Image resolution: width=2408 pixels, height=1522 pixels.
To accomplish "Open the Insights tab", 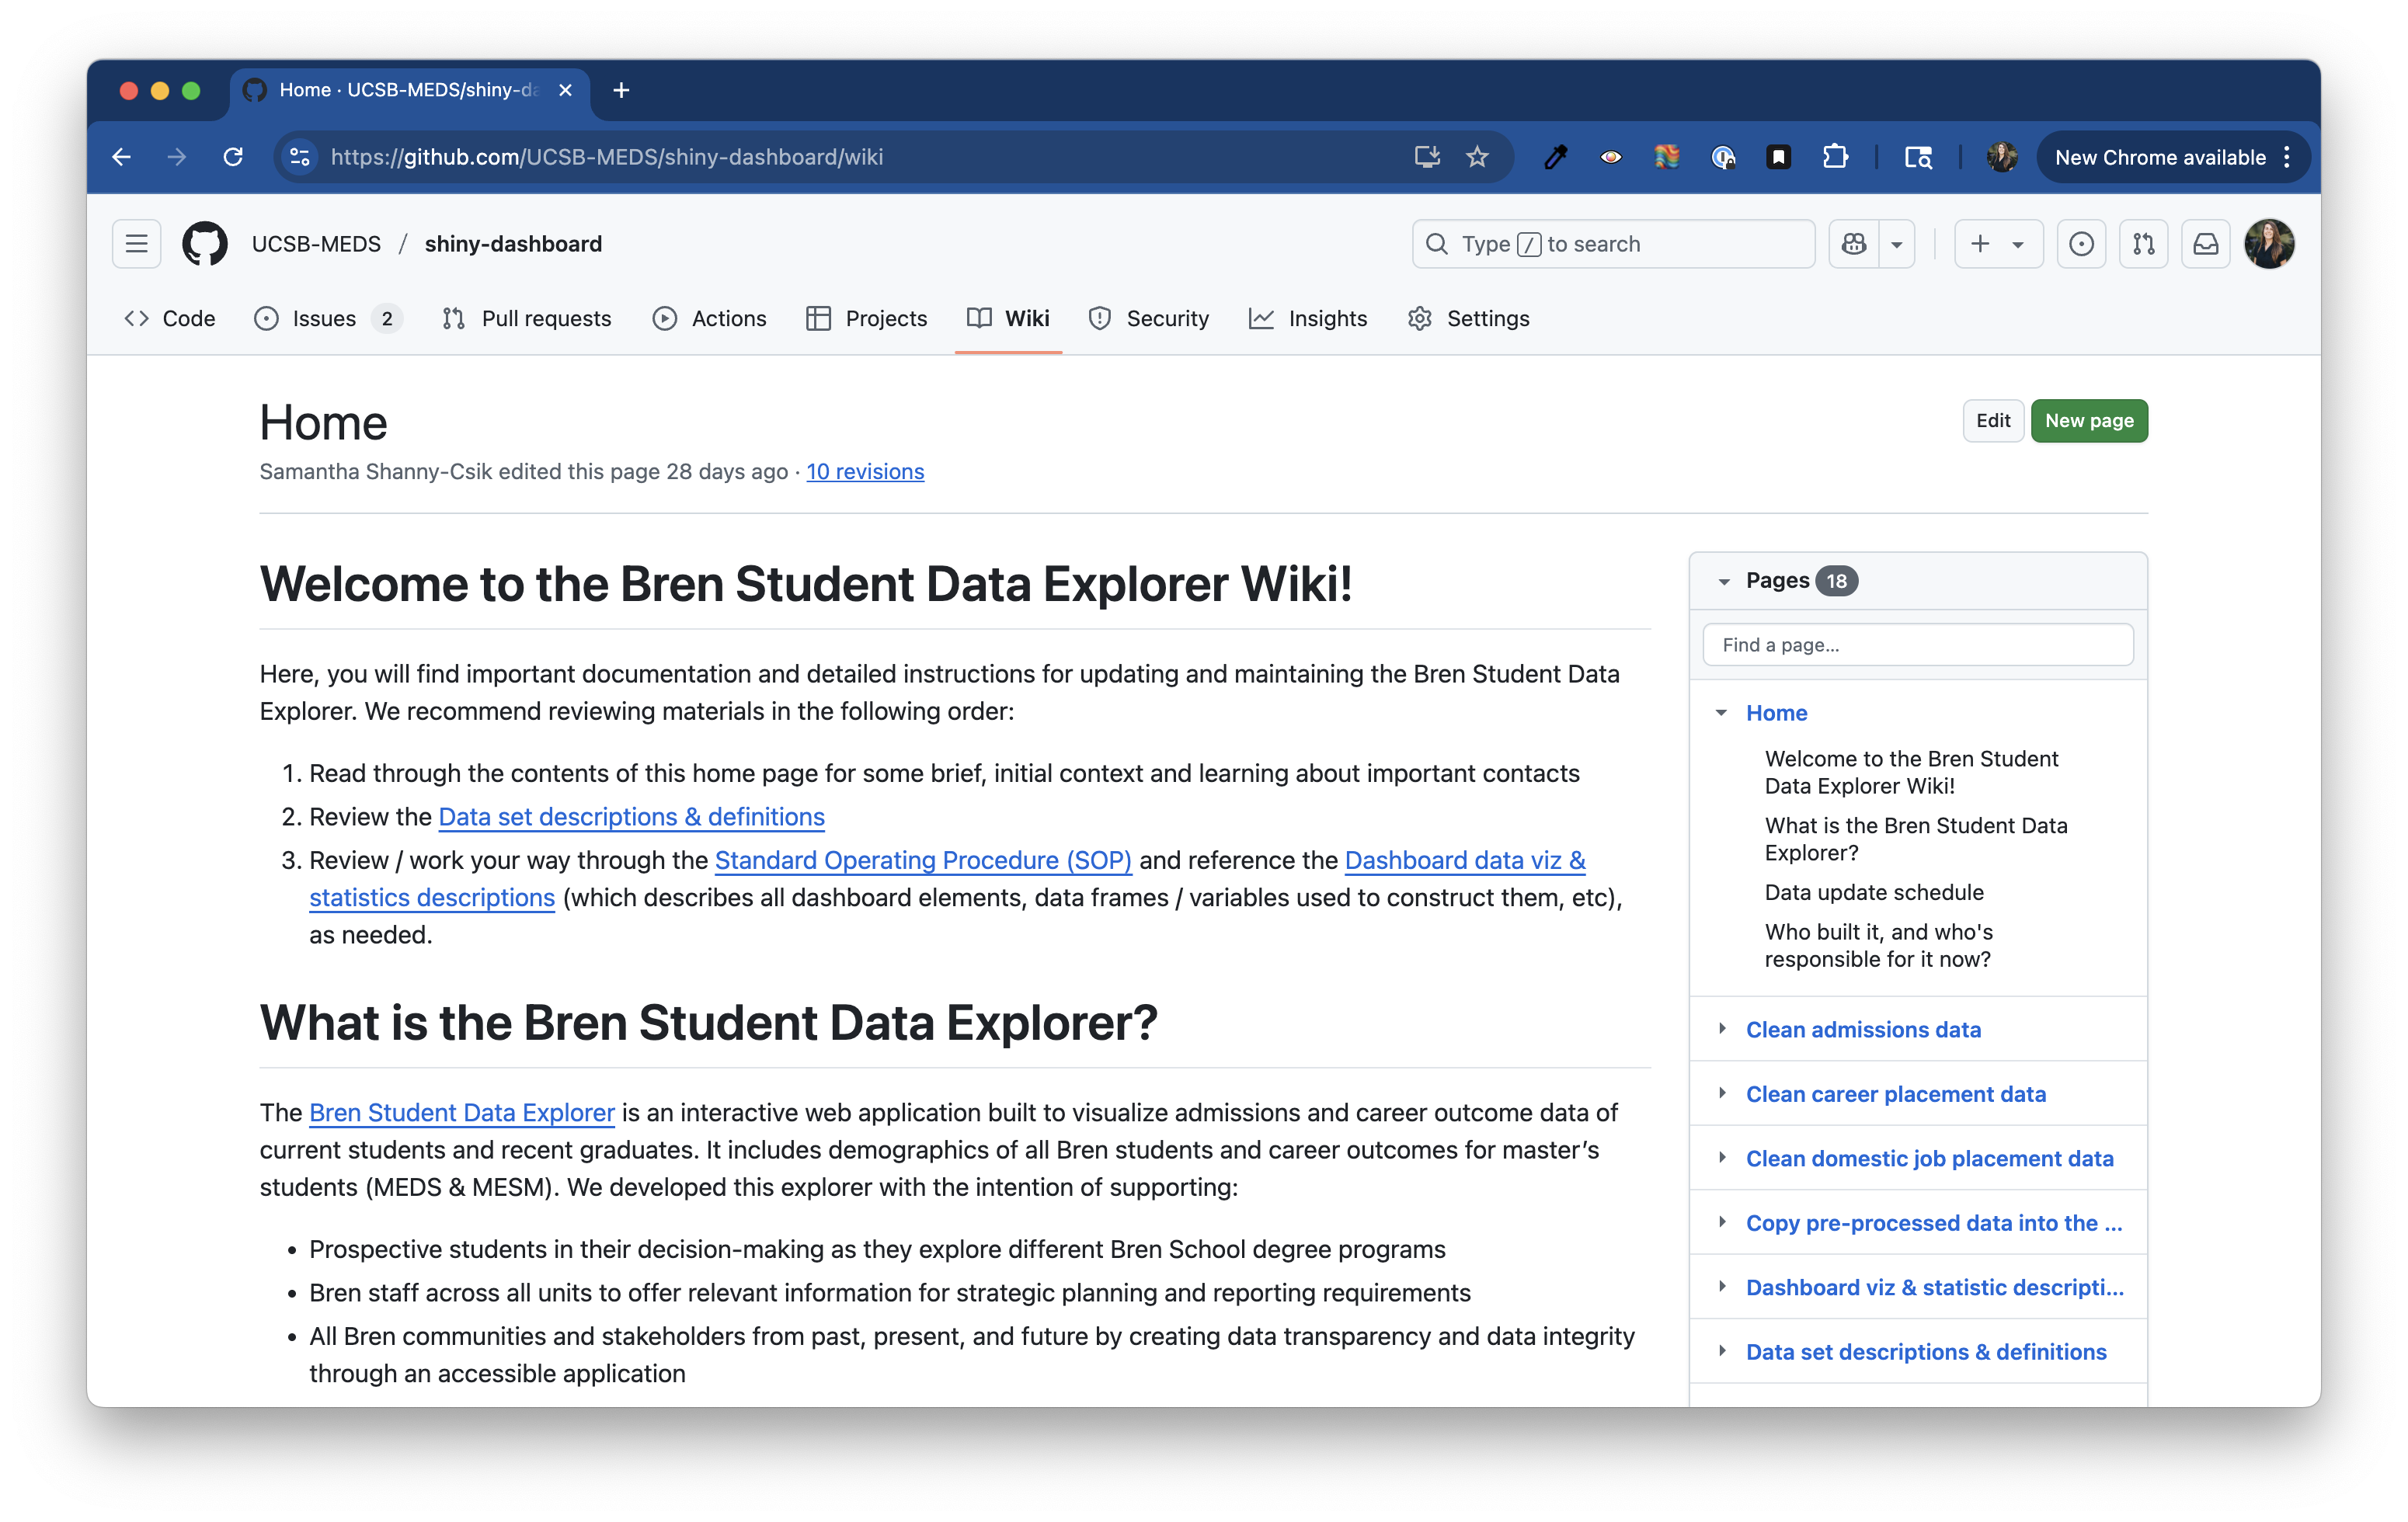I will tap(1307, 318).
